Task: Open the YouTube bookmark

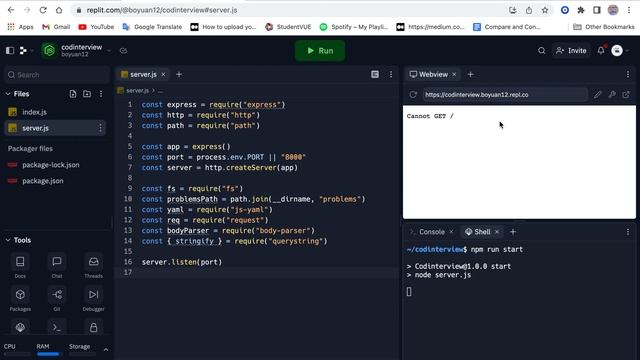Action: [x=96, y=27]
